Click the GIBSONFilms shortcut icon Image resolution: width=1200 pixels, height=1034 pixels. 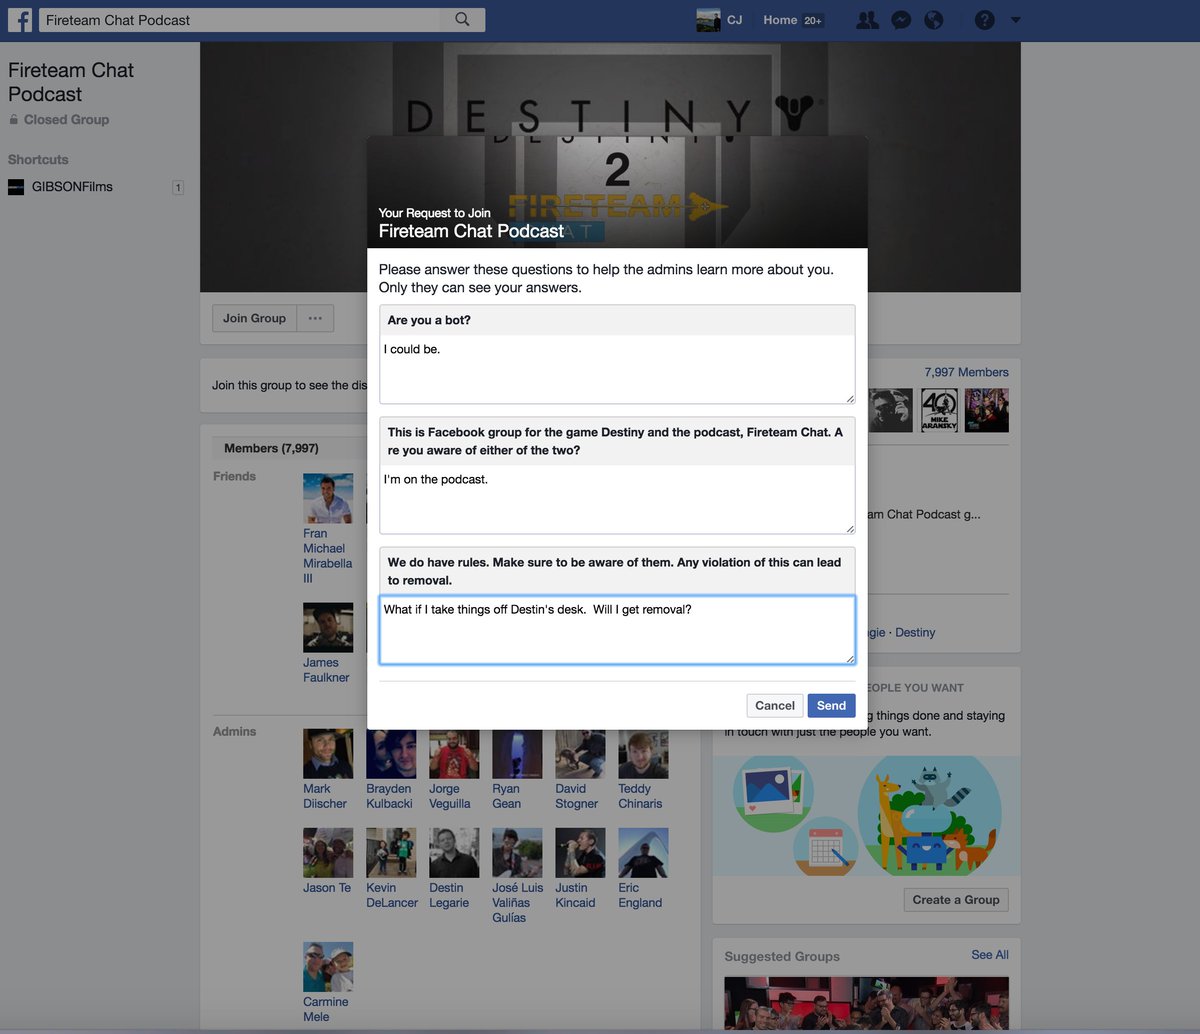pyautogui.click(x=16, y=187)
